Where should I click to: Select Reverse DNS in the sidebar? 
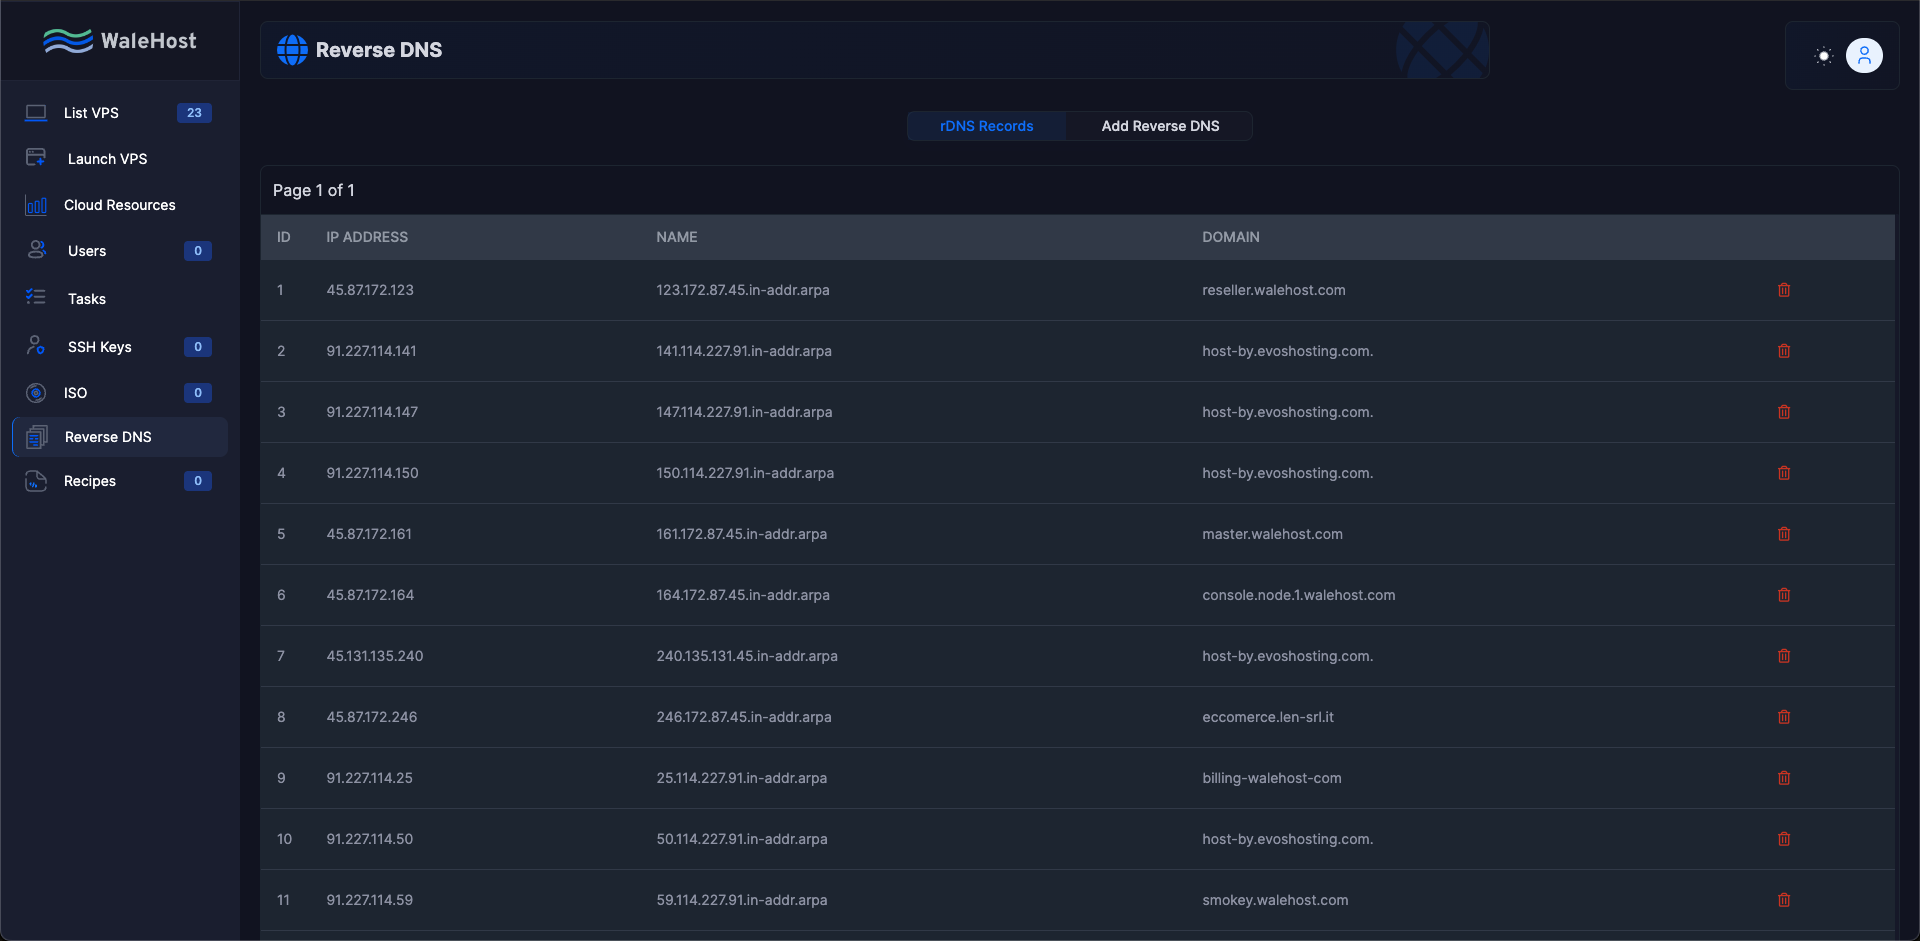pyautogui.click(x=120, y=437)
